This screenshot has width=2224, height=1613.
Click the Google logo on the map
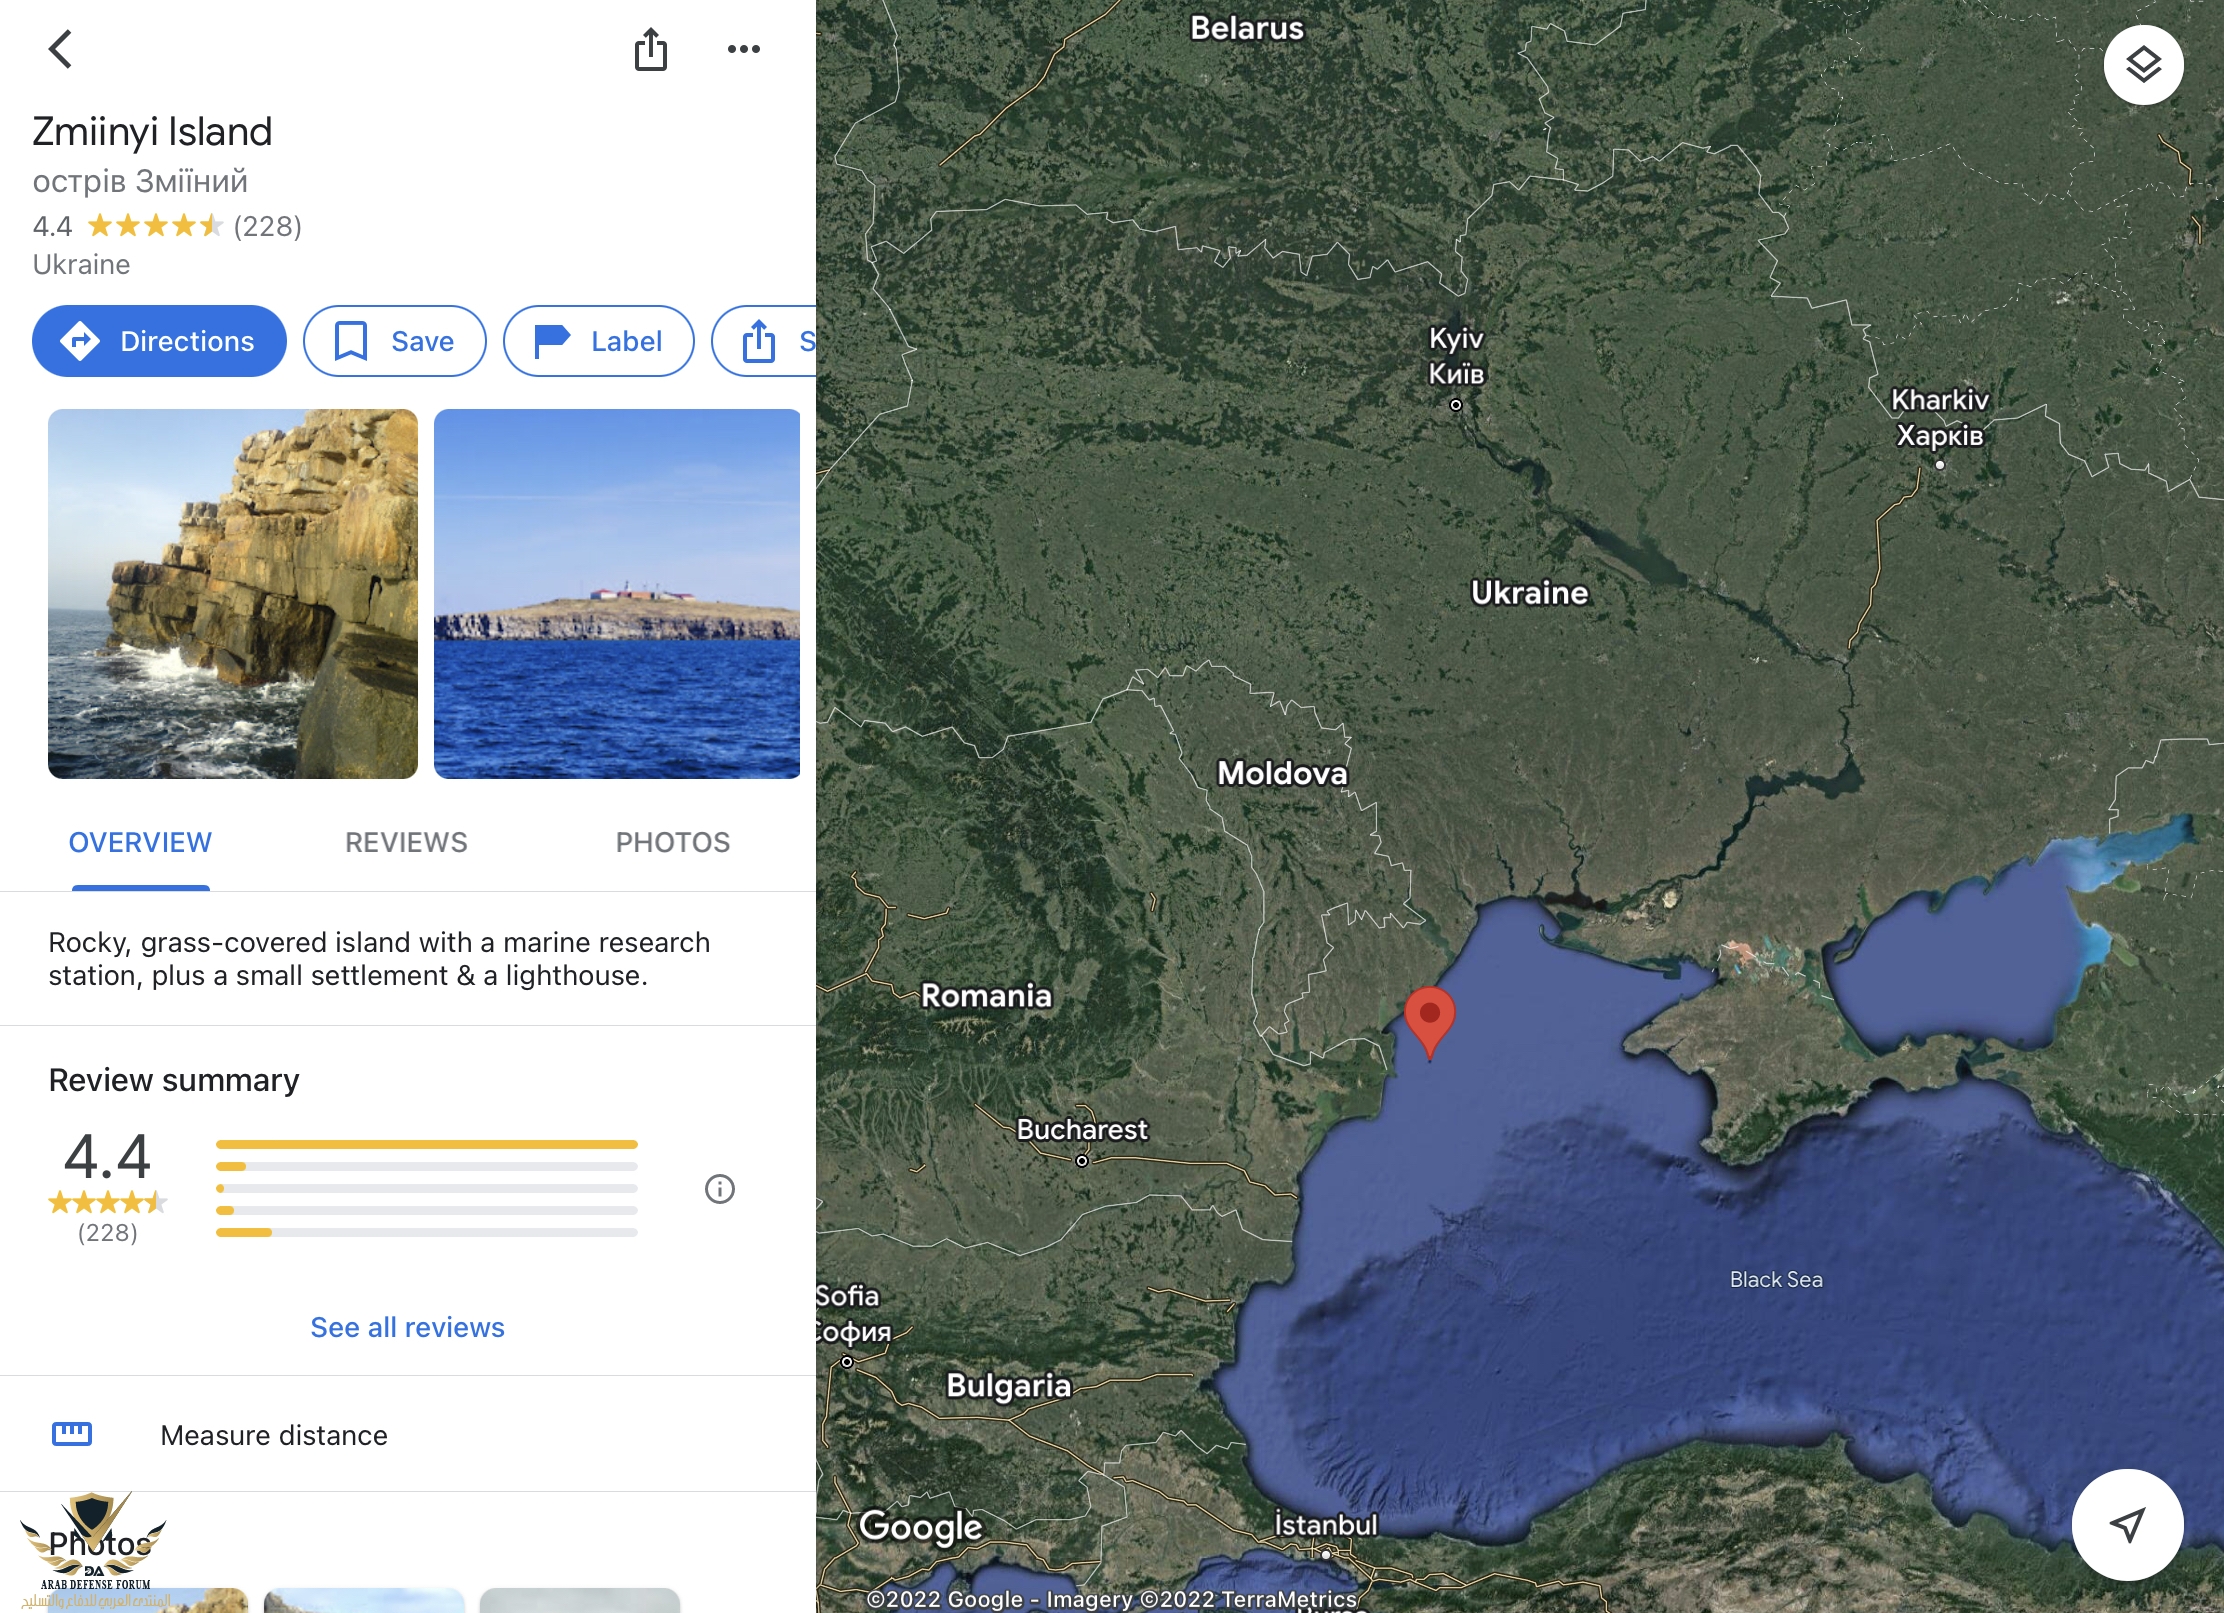[921, 1527]
